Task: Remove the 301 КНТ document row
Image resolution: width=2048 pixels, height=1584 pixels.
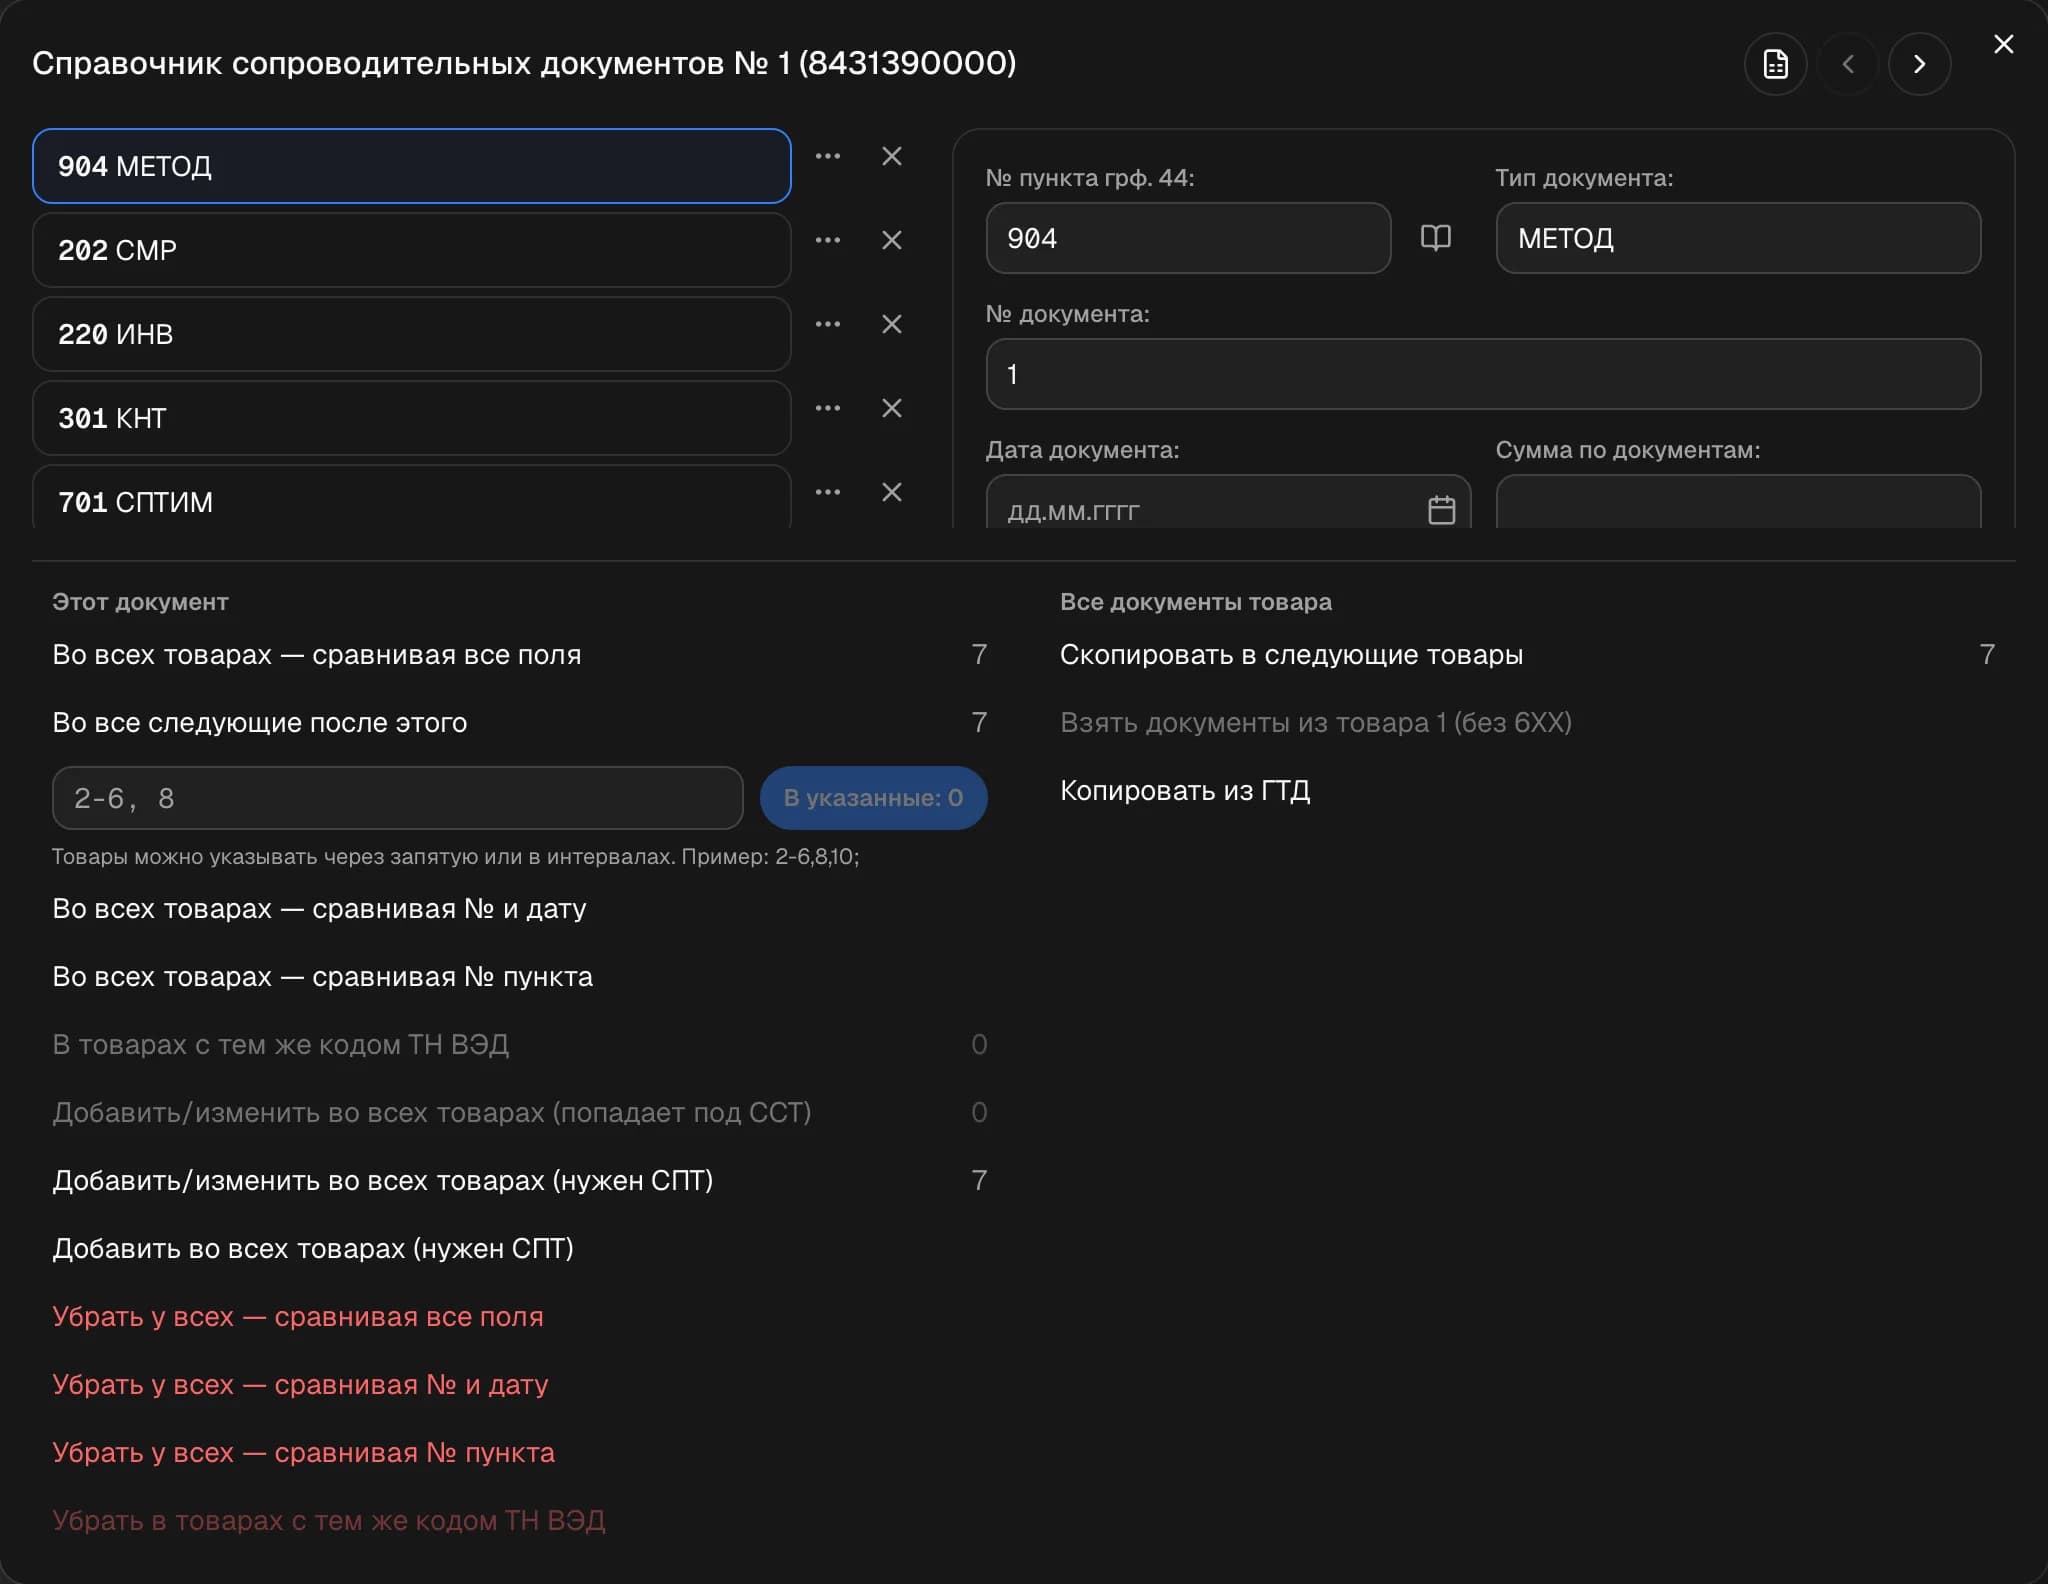Action: point(892,408)
